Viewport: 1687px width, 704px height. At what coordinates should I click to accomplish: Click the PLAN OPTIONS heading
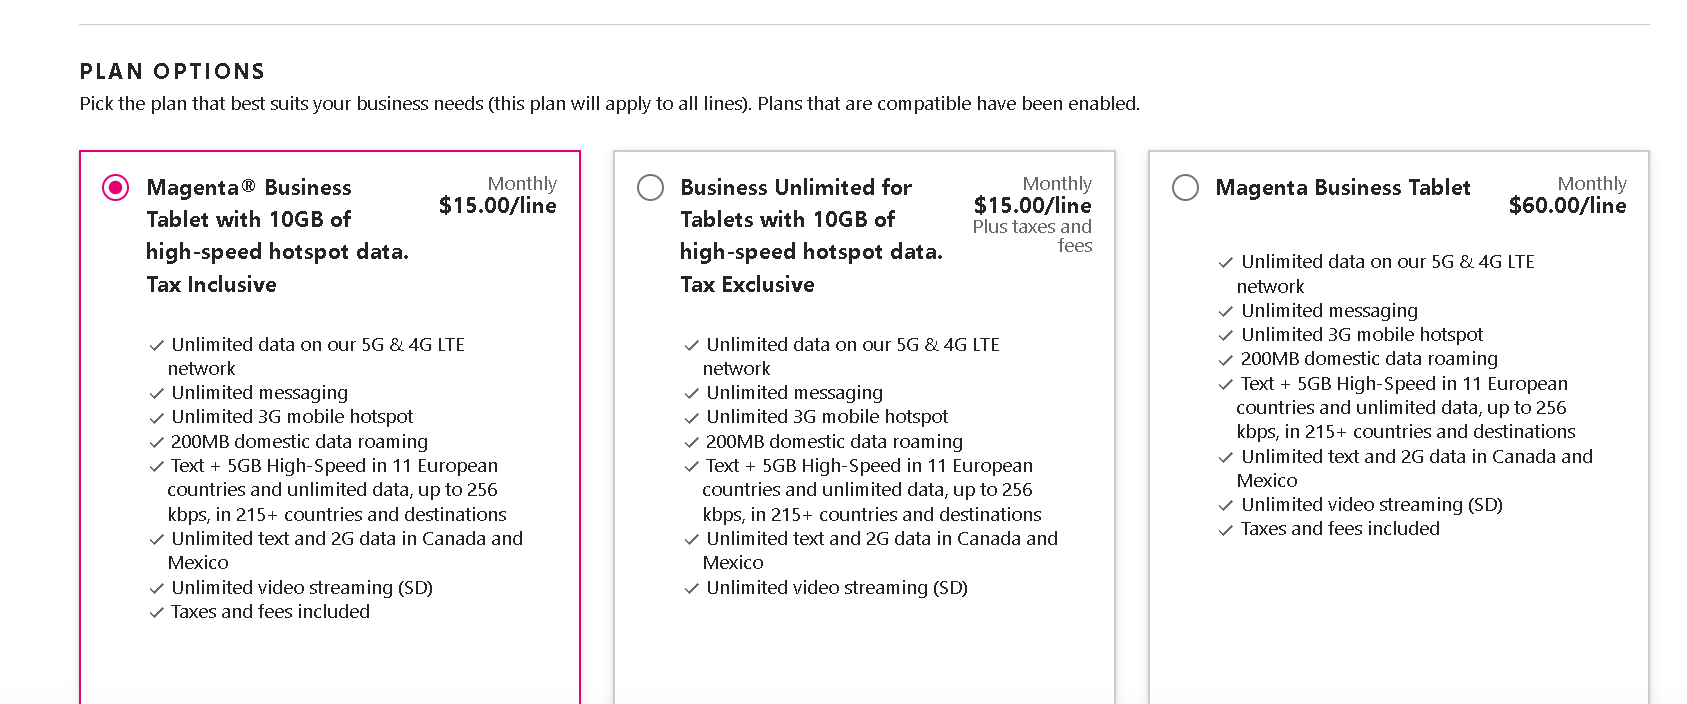[171, 71]
